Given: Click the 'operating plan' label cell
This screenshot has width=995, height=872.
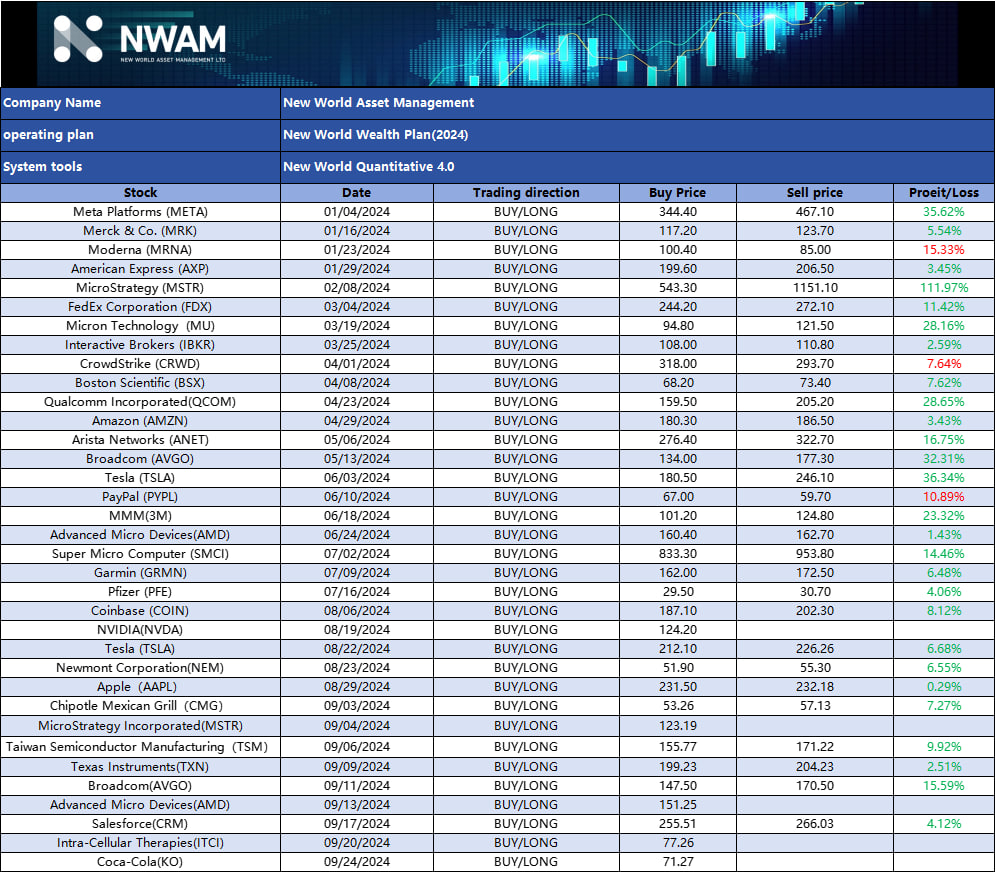Looking at the screenshot, I should point(140,135).
